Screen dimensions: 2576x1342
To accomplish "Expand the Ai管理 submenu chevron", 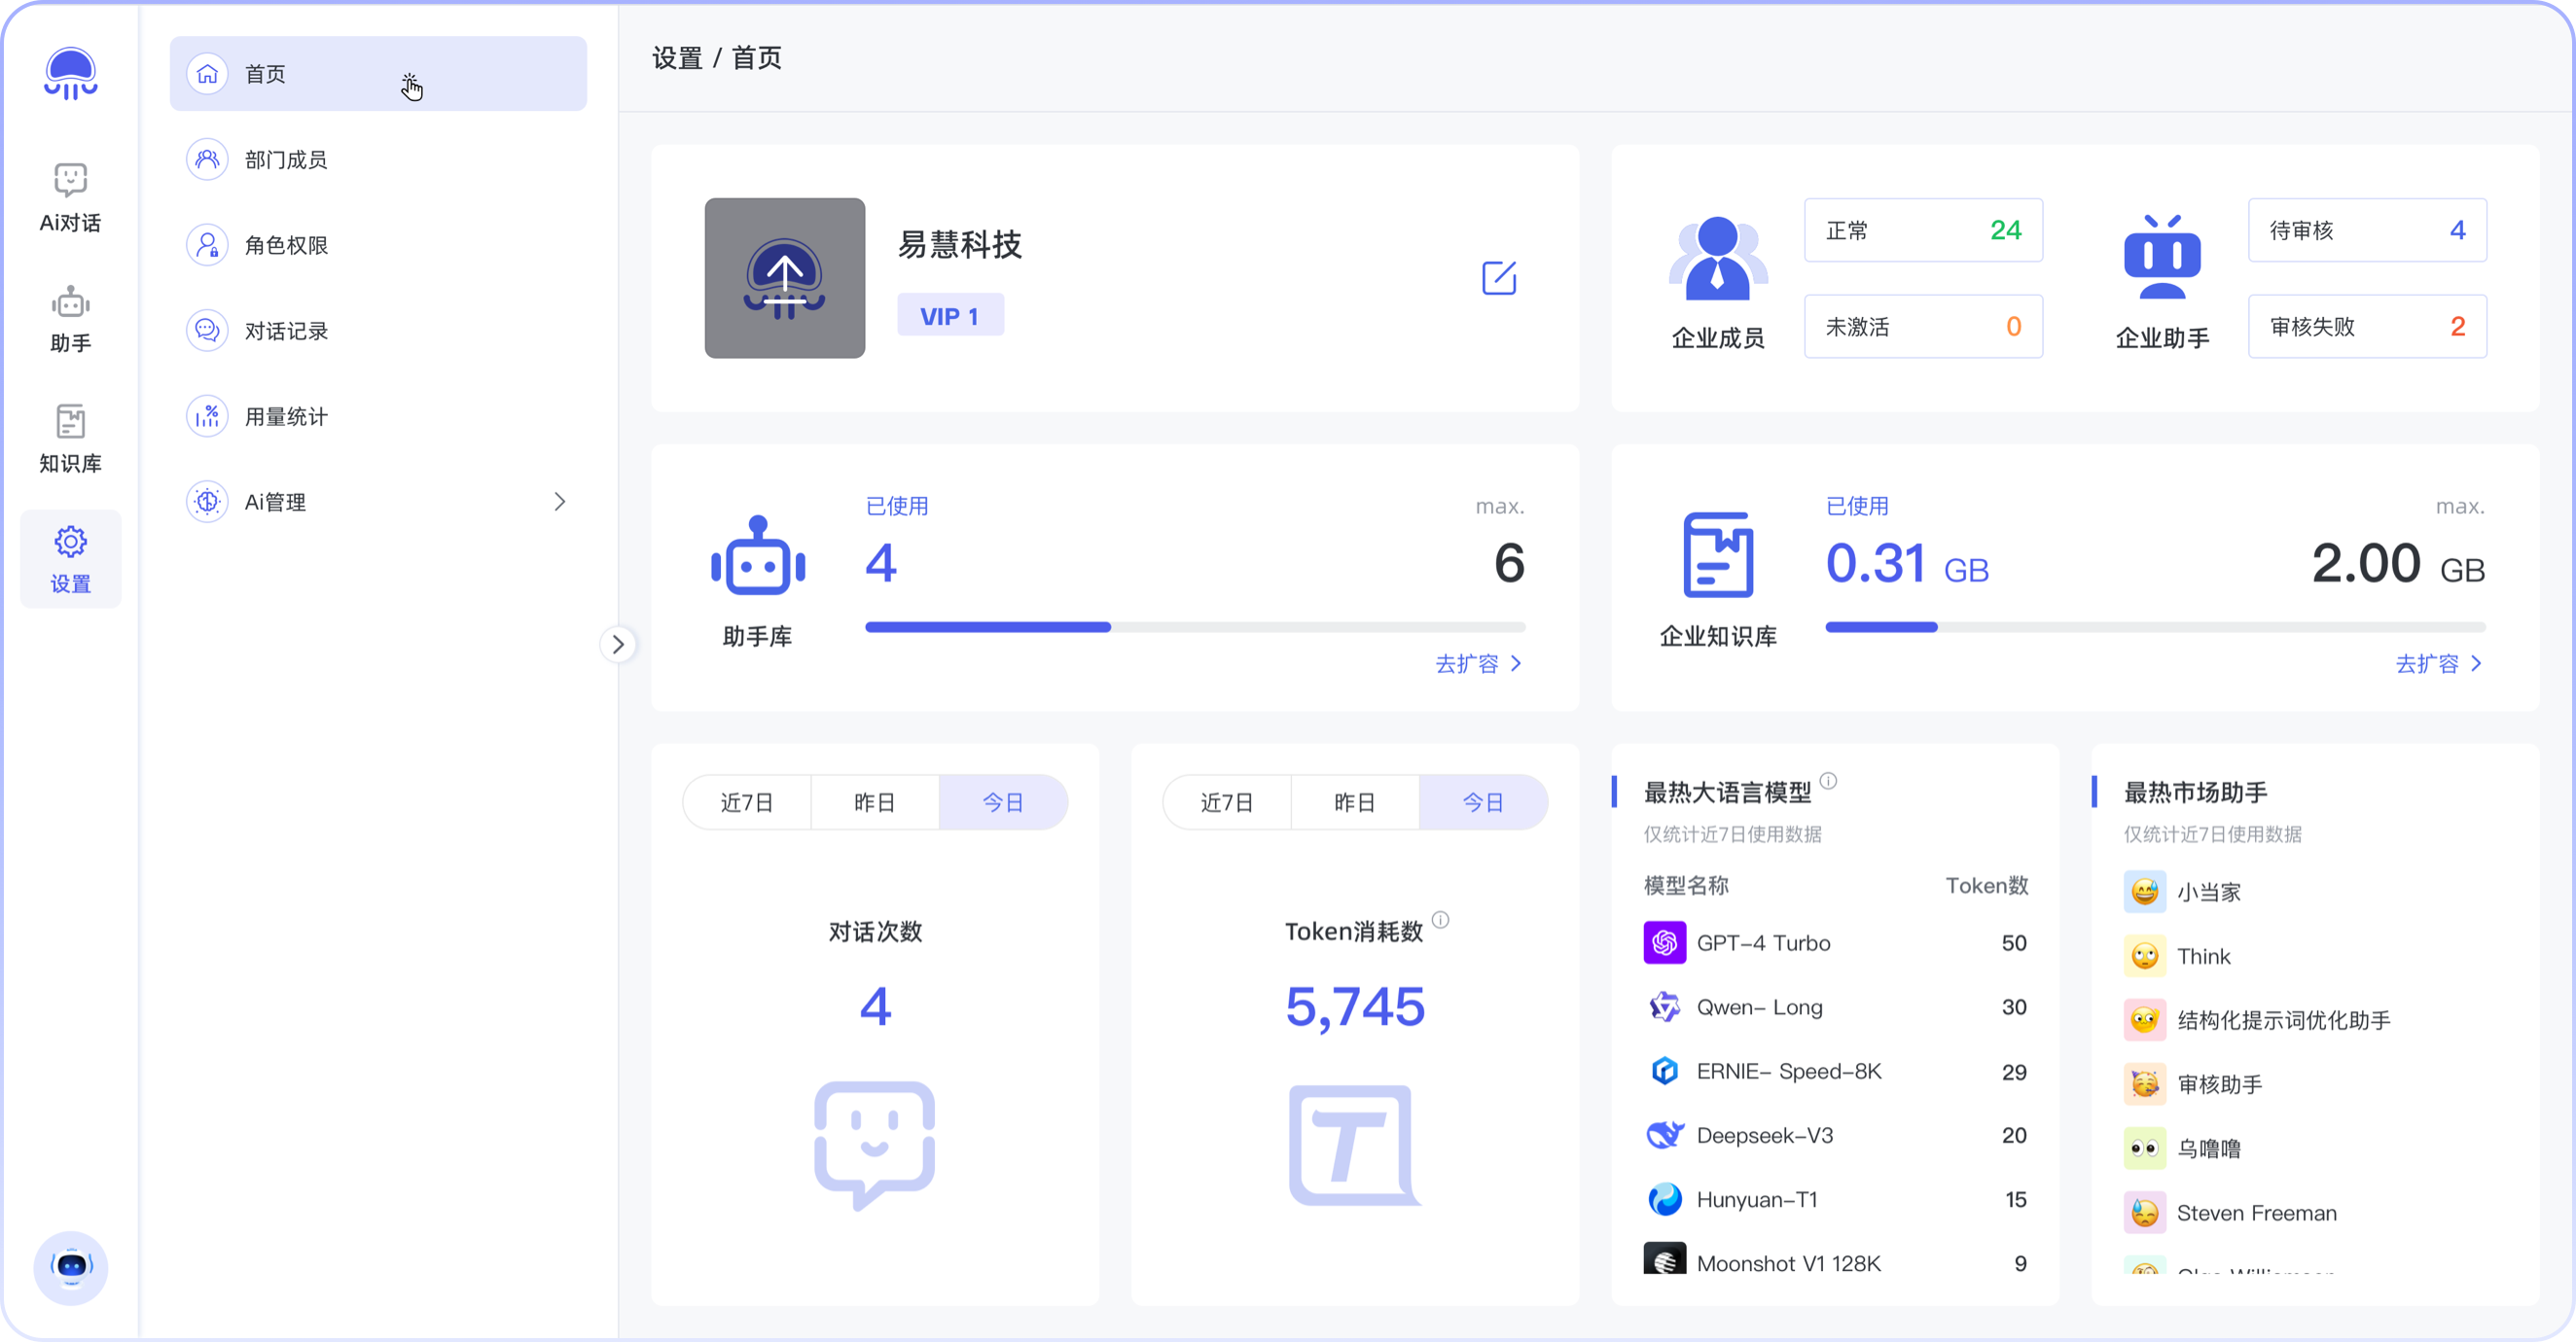I will (559, 502).
